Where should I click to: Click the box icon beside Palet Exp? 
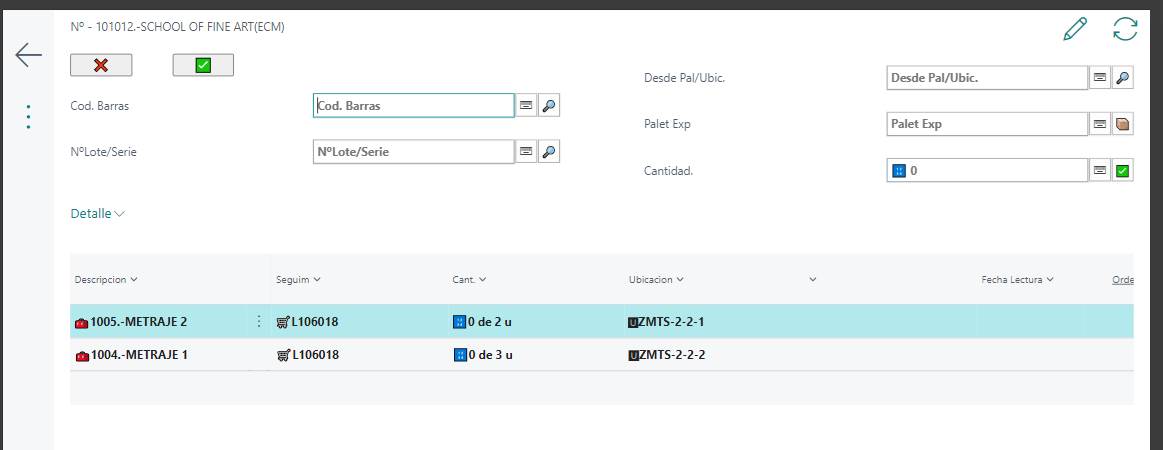point(1123,124)
